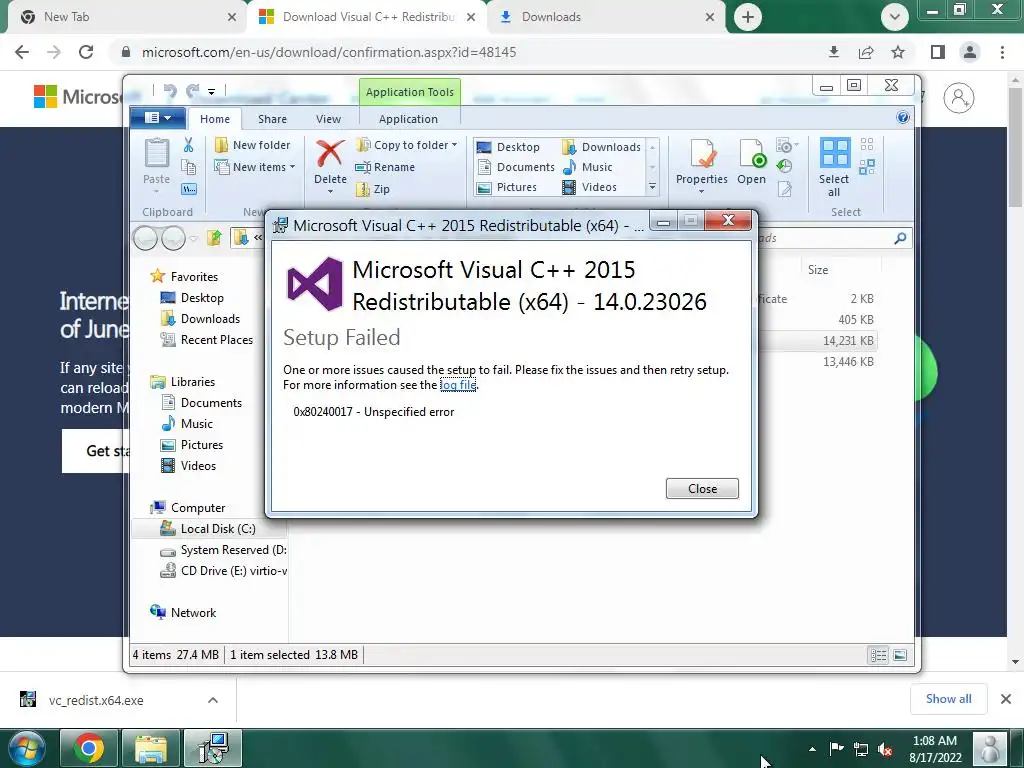This screenshot has height=768, width=1024.
Task: Click the History icon in ribbon
Action: (x=784, y=167)
